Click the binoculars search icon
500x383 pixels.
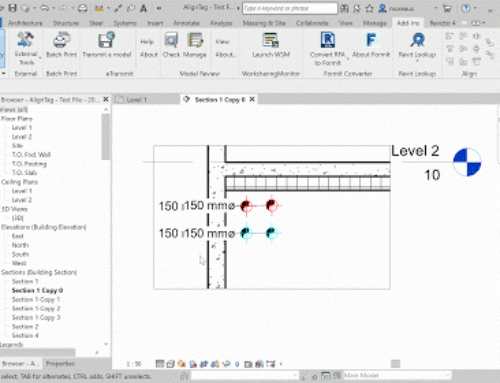pos(344,8)
